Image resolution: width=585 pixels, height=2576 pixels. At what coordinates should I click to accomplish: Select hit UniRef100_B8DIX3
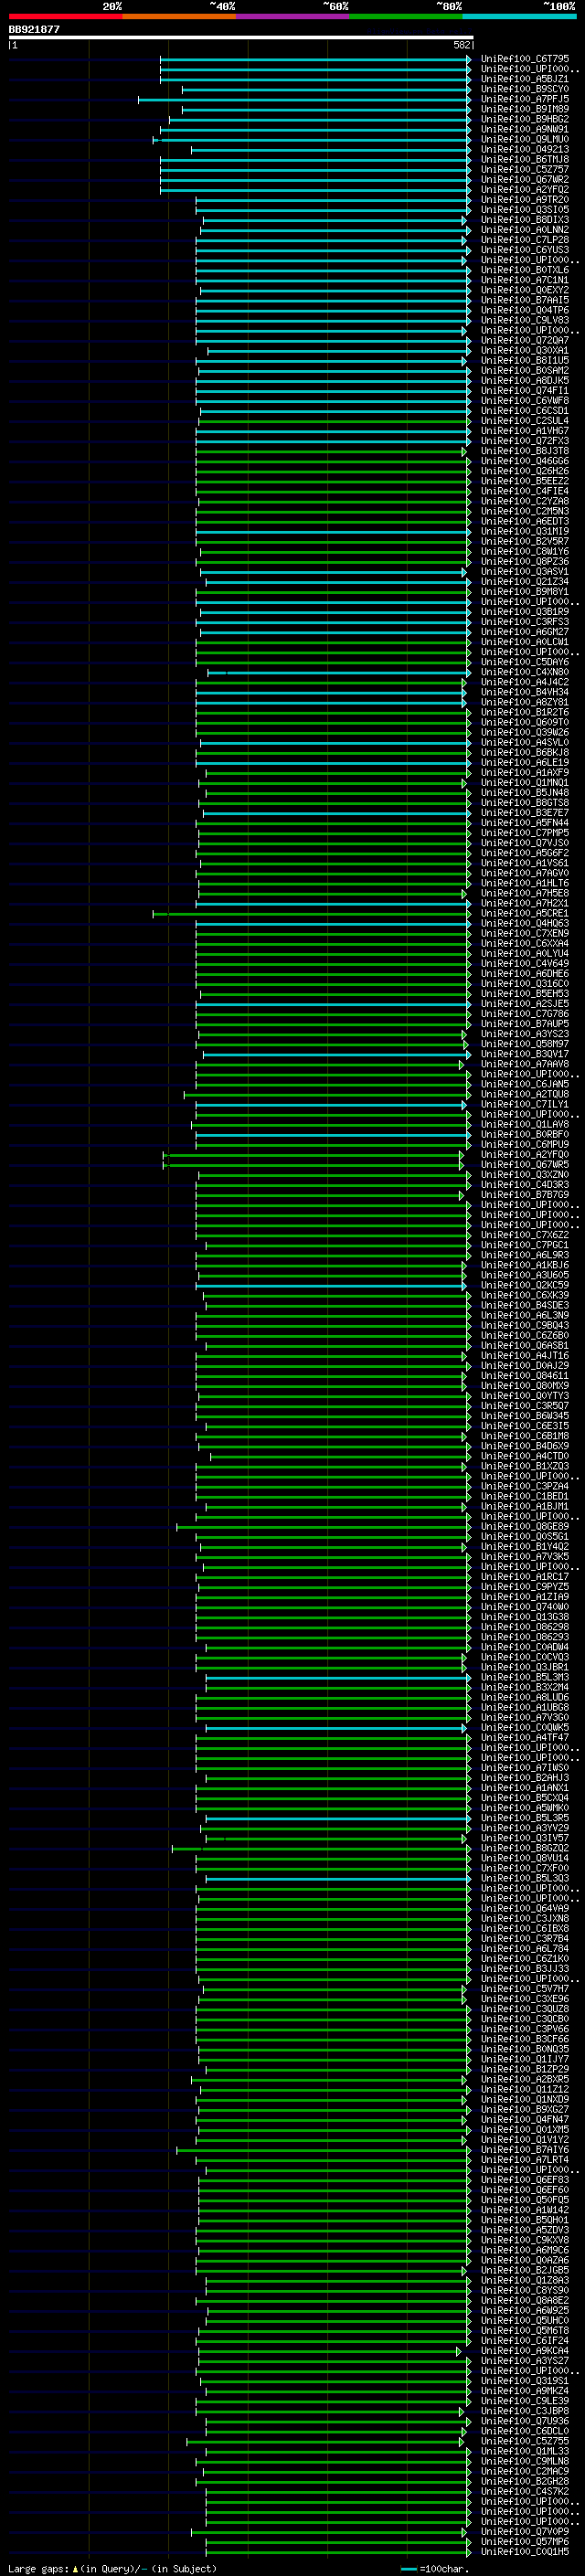pyautogui.click(x=524, y=220)
